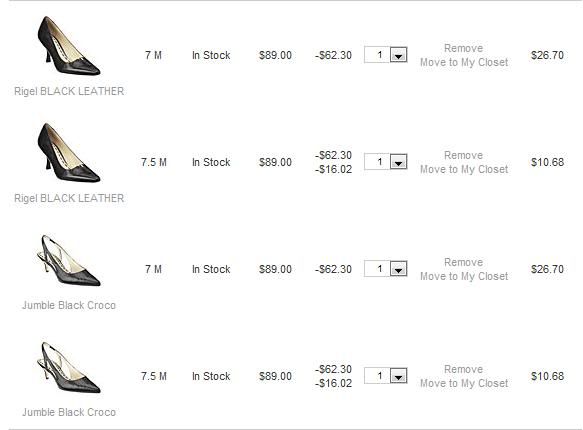The image size is (583, 430).
Task: Remove the Jumble Black Croco 7 M item
Action: [464, 262]
